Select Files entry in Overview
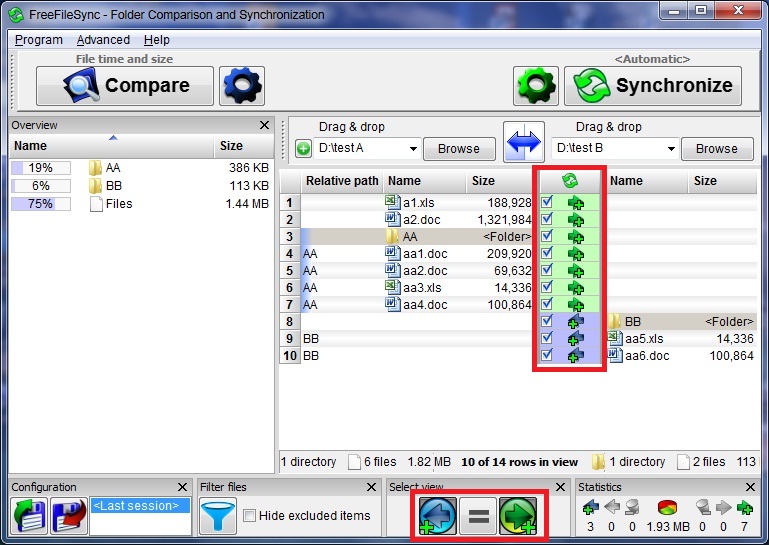 click(119, 204)
